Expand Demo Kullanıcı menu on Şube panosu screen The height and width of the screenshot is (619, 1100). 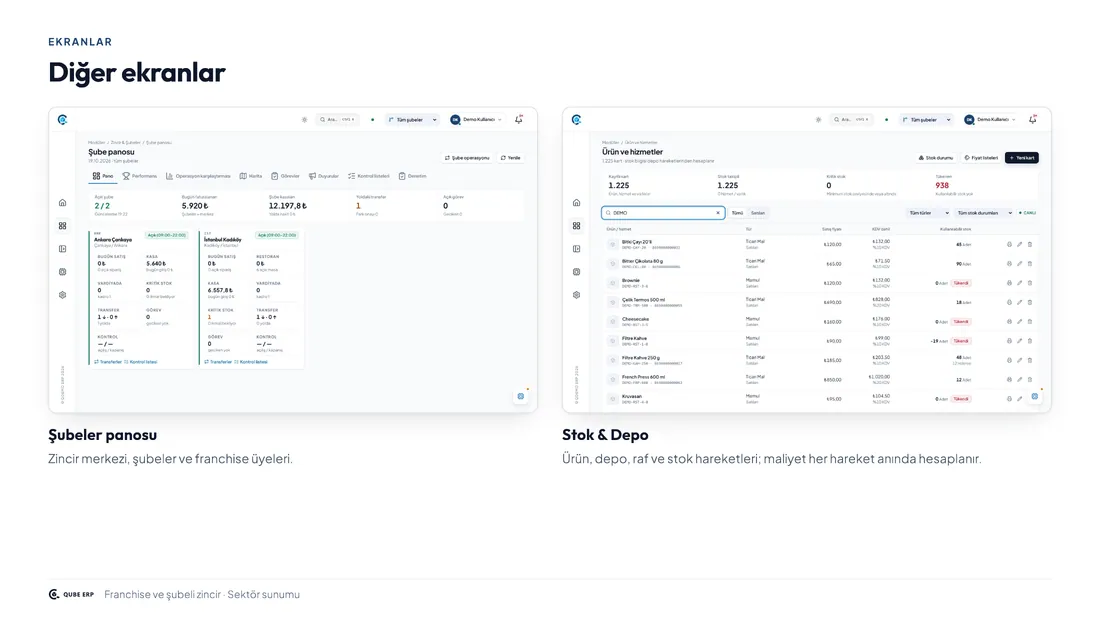(476, 119)
